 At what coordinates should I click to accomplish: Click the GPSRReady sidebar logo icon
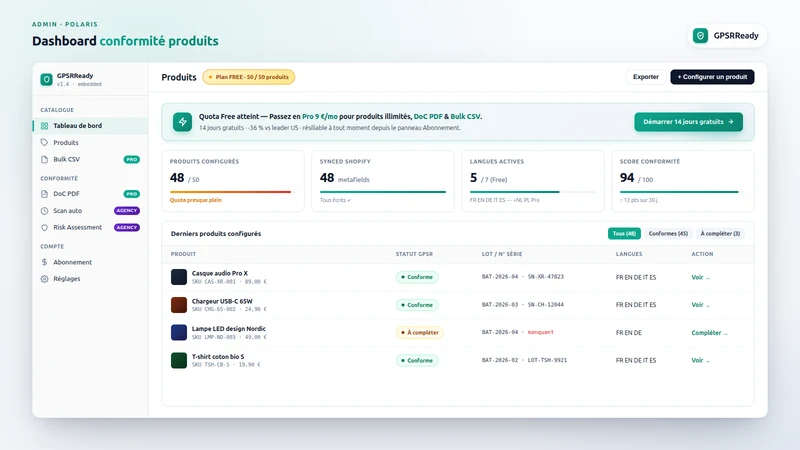tap(46, 79)
